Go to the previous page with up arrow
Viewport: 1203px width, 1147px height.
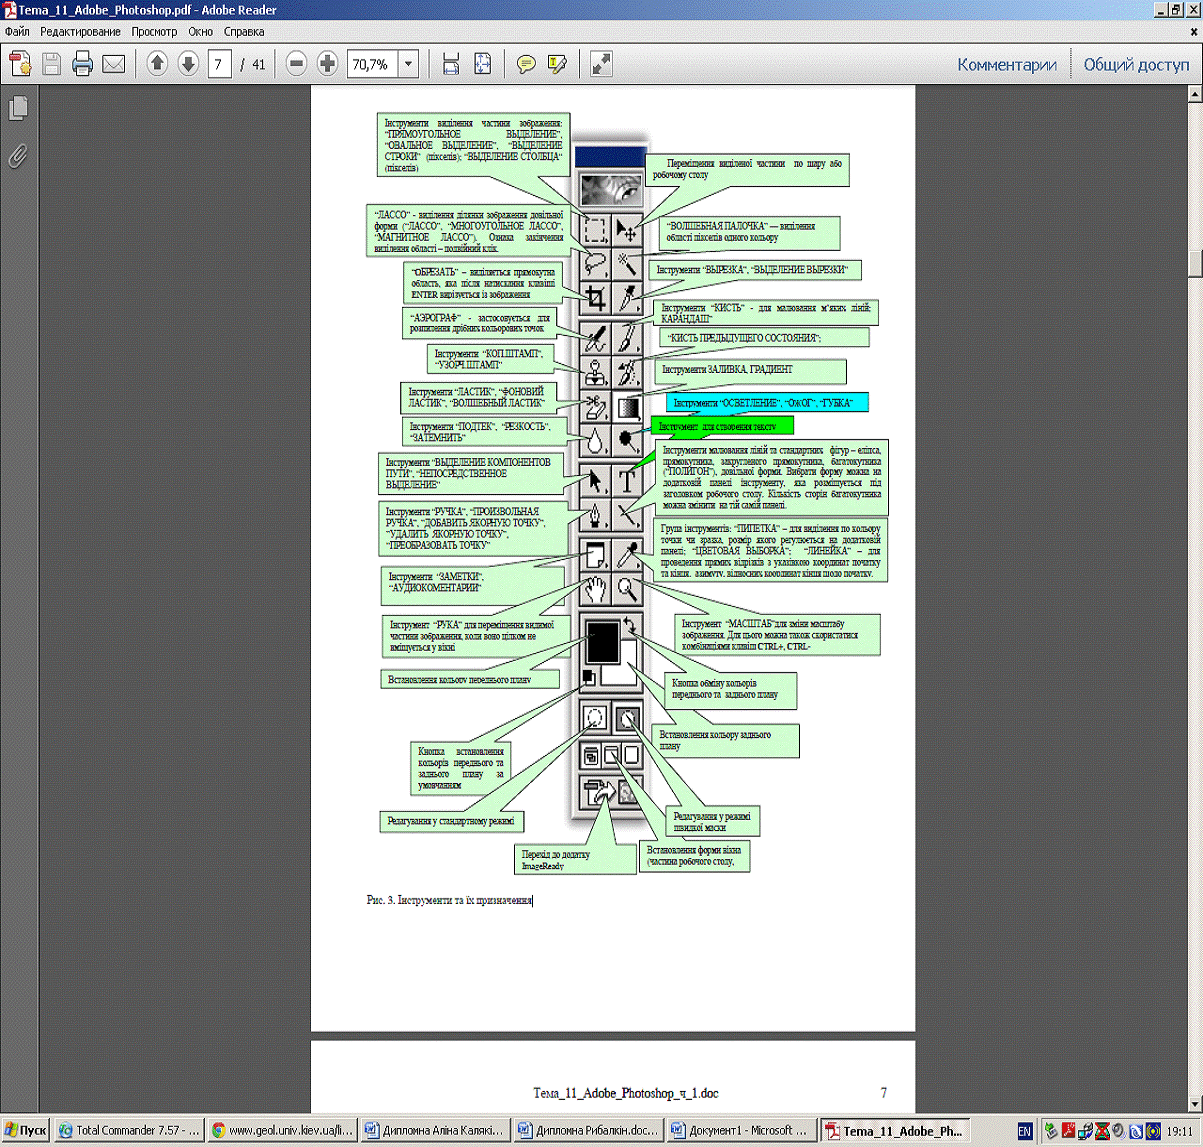157,65
